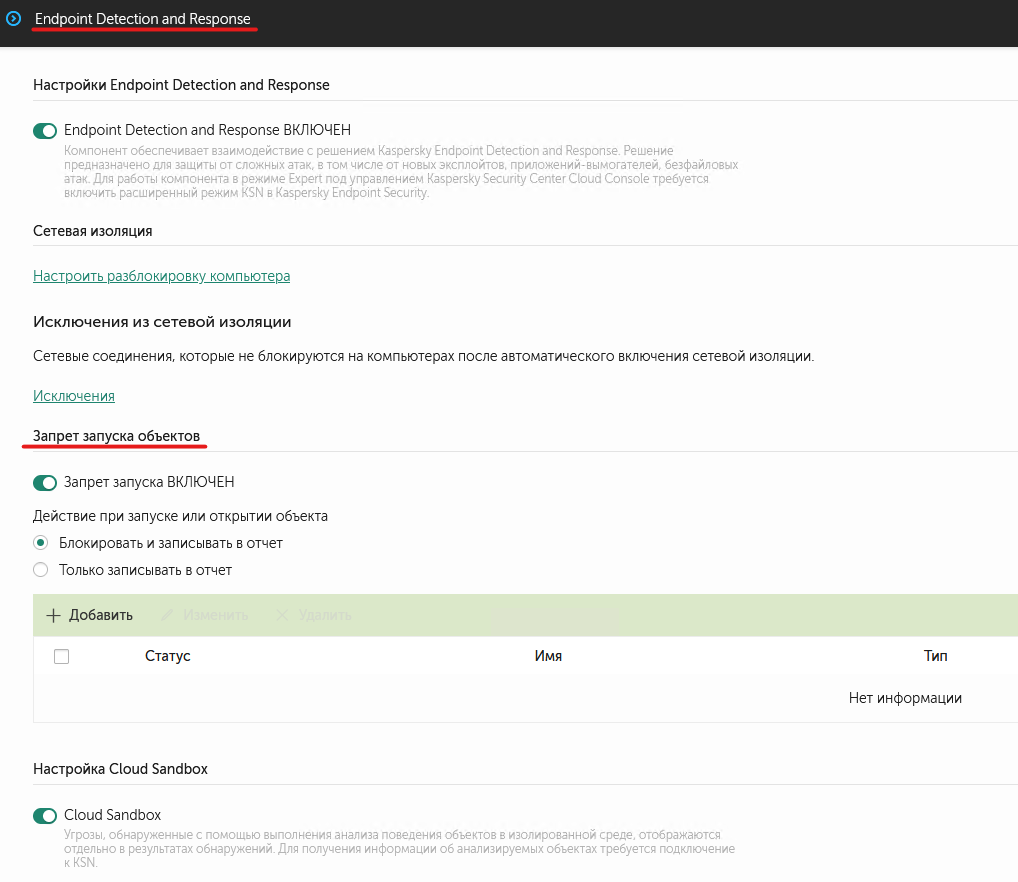
Task: Click Исключения из сетевой изоляции heading
Action: click(162, 322)
